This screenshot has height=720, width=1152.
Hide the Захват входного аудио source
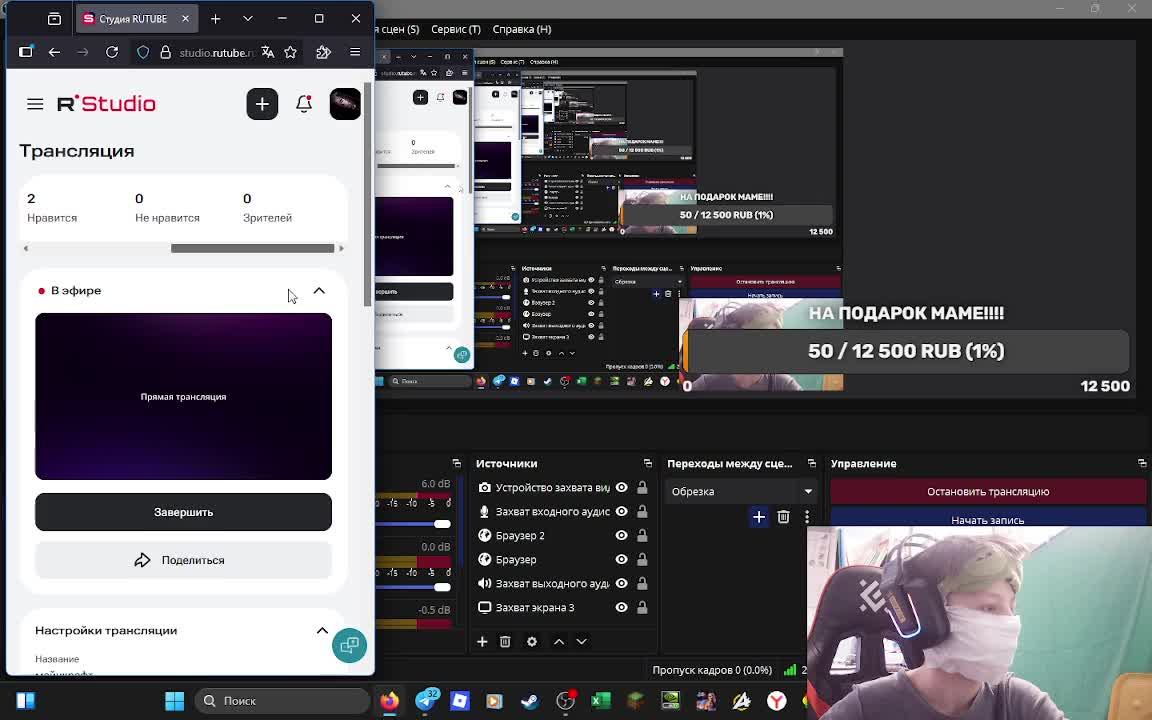622,511
